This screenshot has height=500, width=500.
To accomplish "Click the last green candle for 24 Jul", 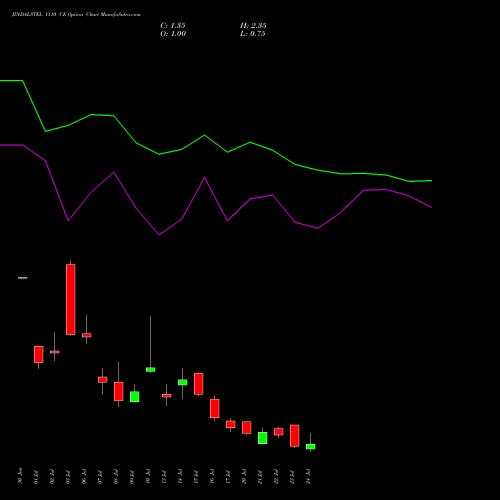I will click(x=311, y=447).
